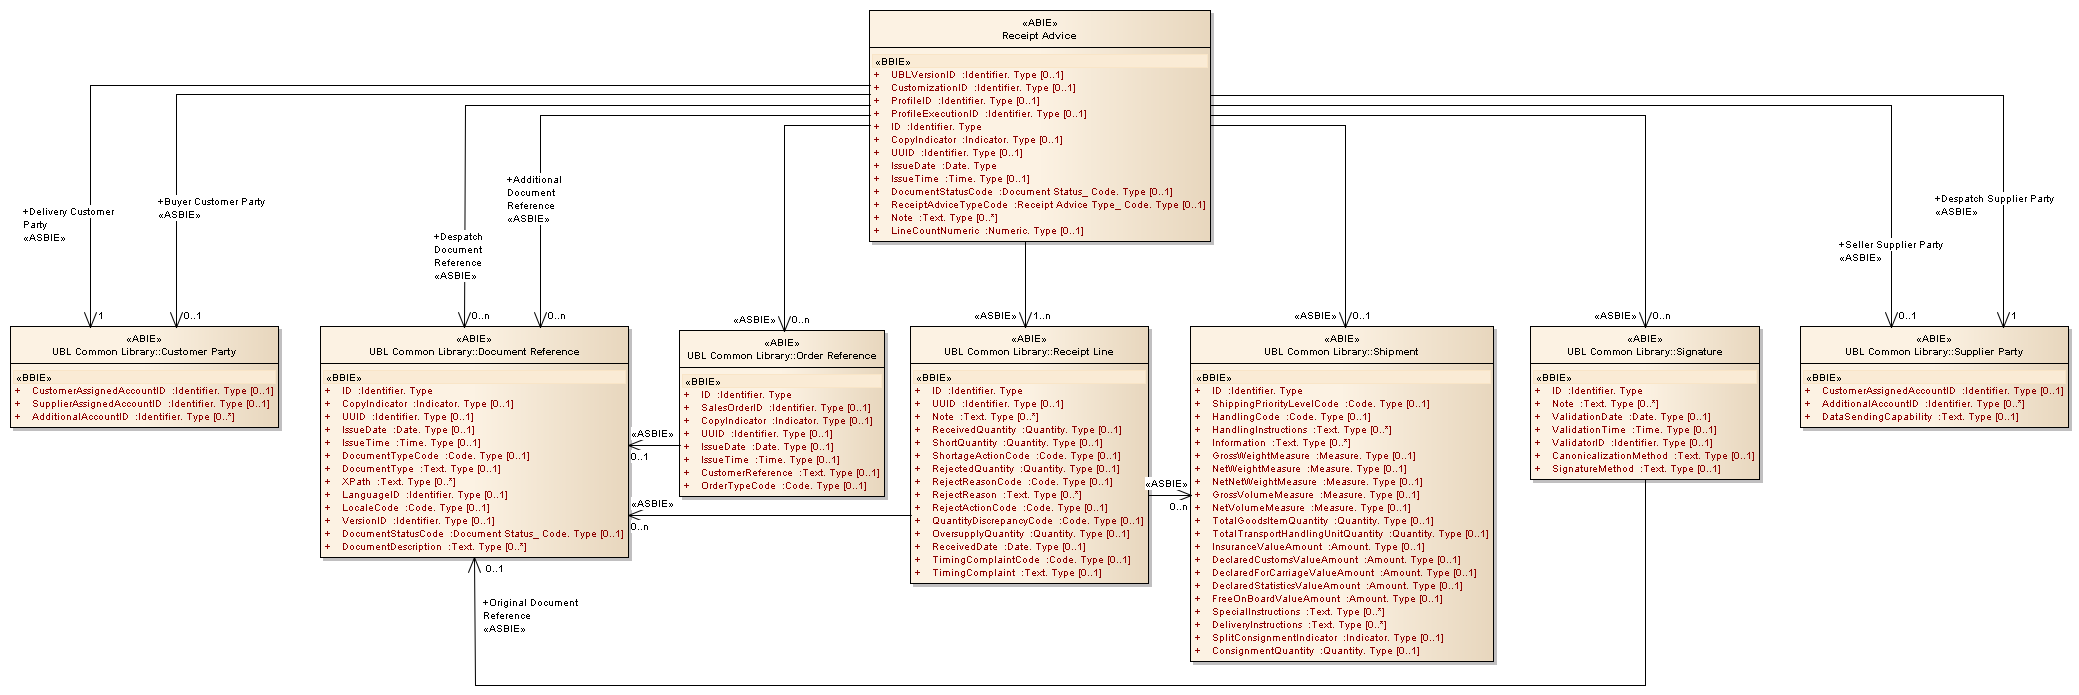Select the Receipt Line class title
Image resolution: width=2079 pixels, height=695 pixels.
click(1028, 352)
